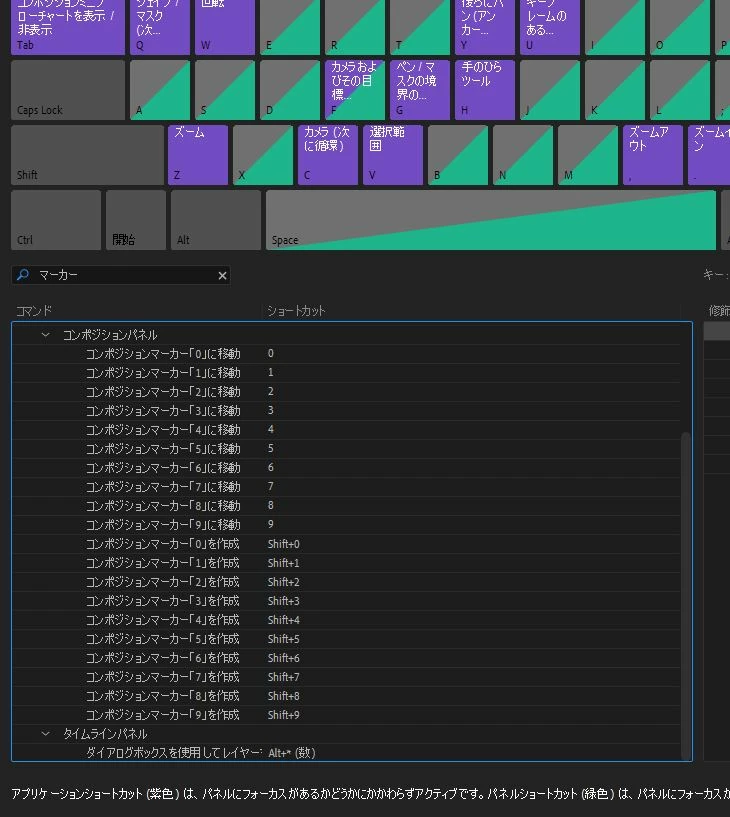Select row コンポジションマーカー「9」に移動
This screenshot has width=730, height=817.
(x=347, y=525)
